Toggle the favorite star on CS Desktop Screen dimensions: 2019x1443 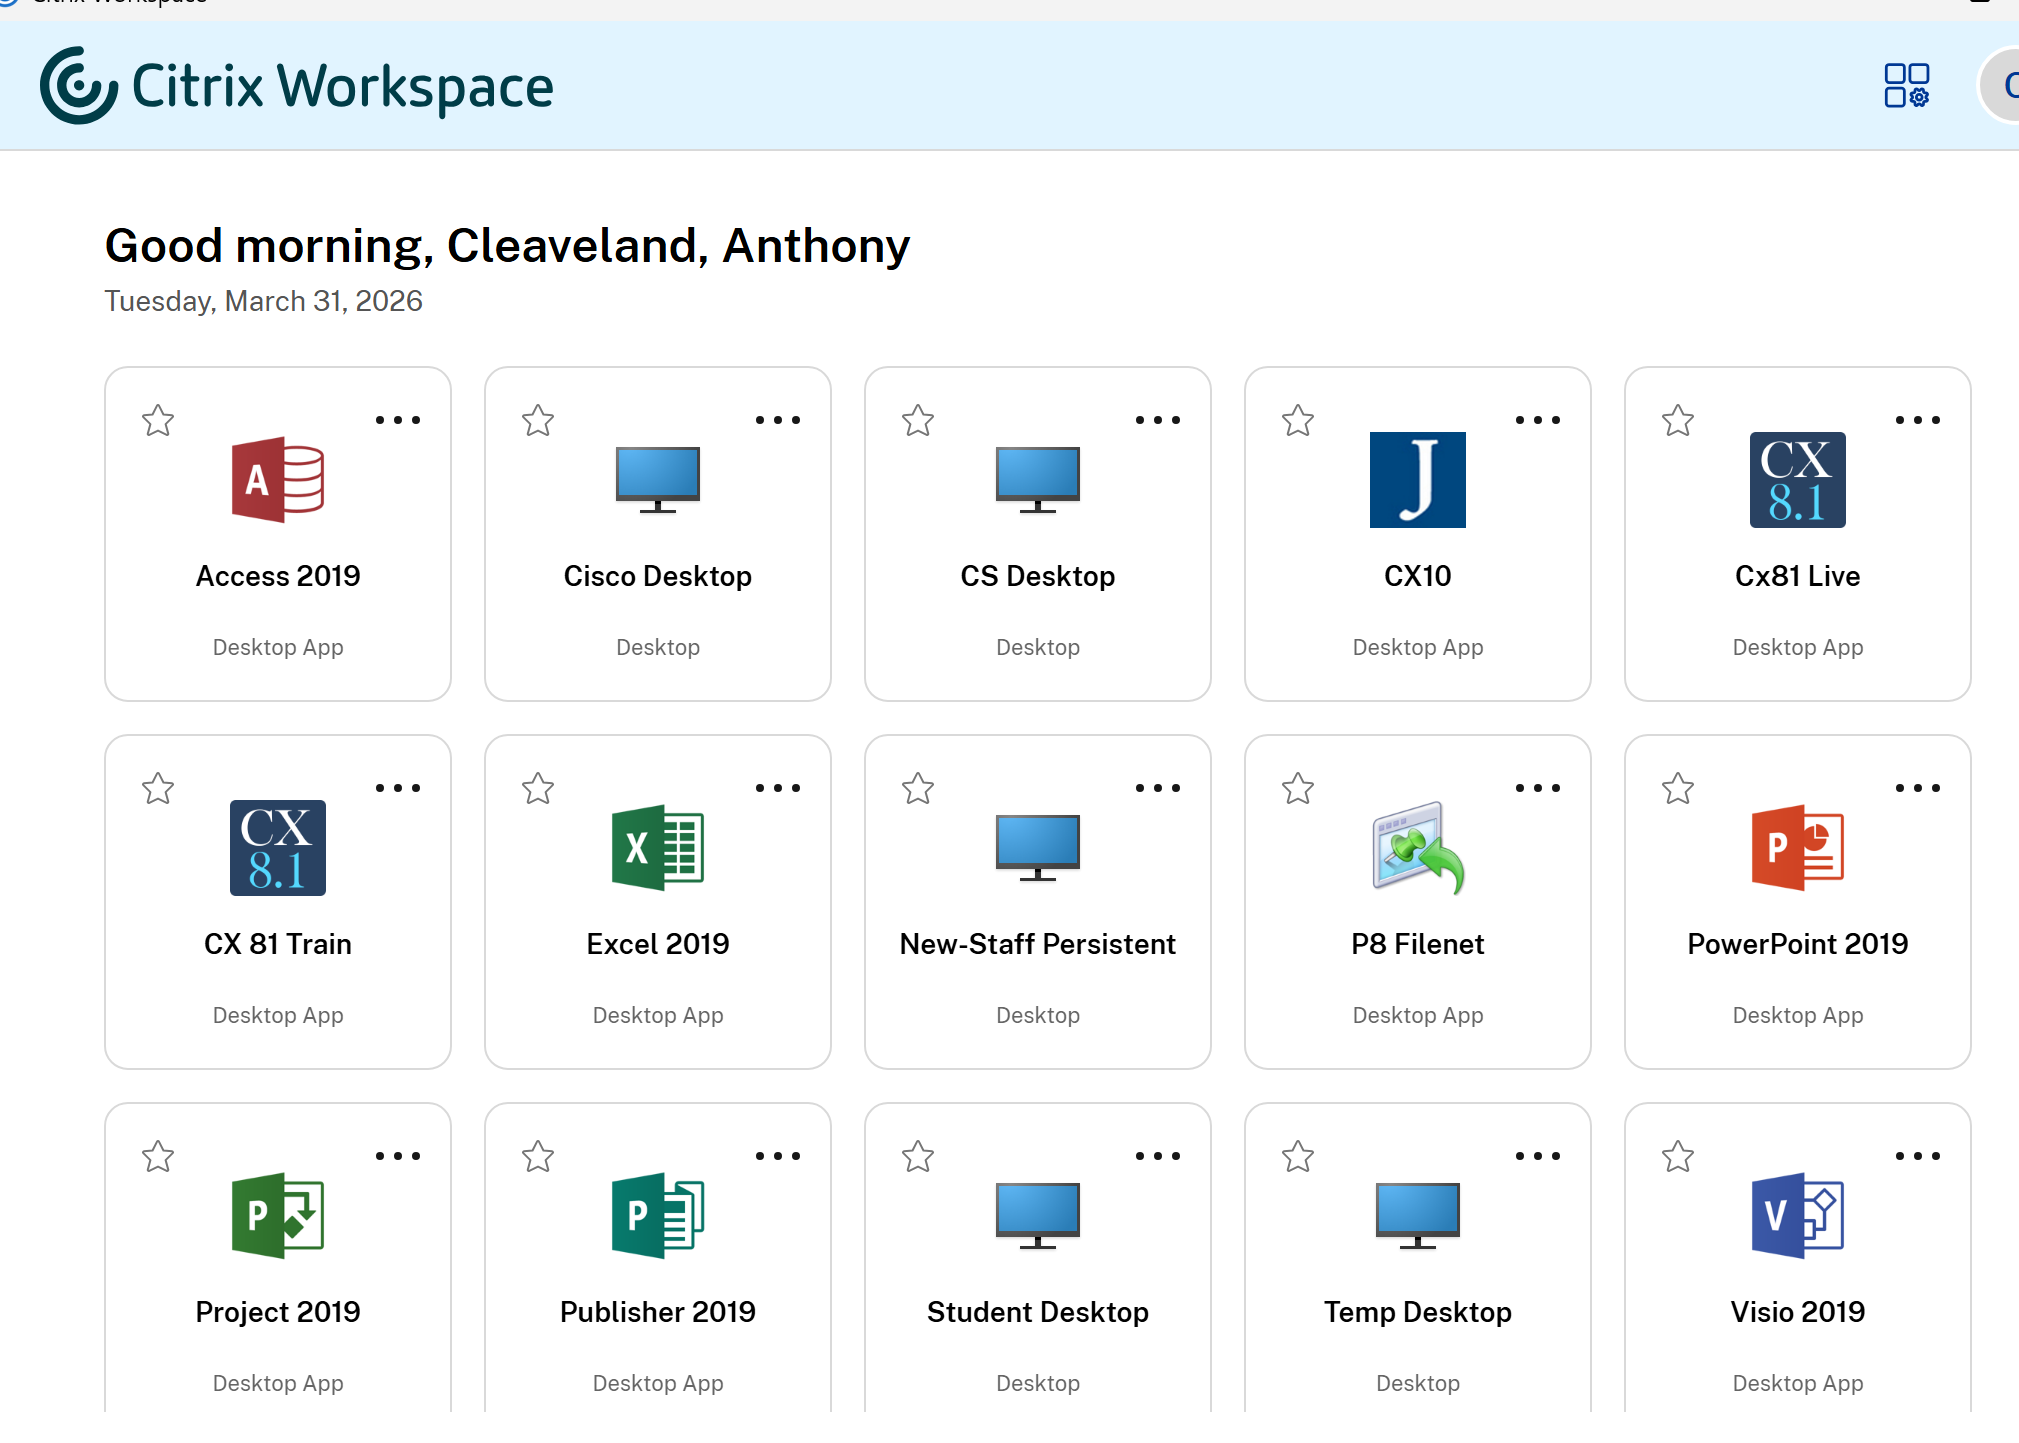(918, 420)
